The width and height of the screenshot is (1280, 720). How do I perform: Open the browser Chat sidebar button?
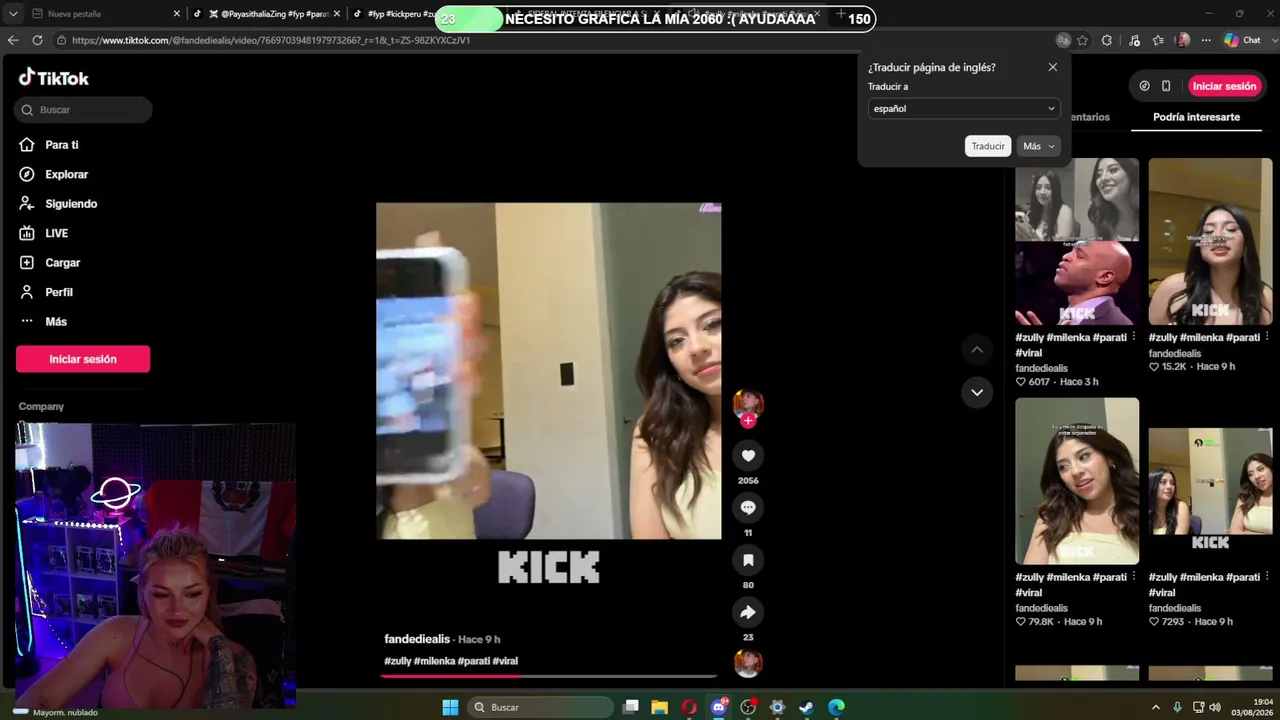click(x=1243, y=40)
